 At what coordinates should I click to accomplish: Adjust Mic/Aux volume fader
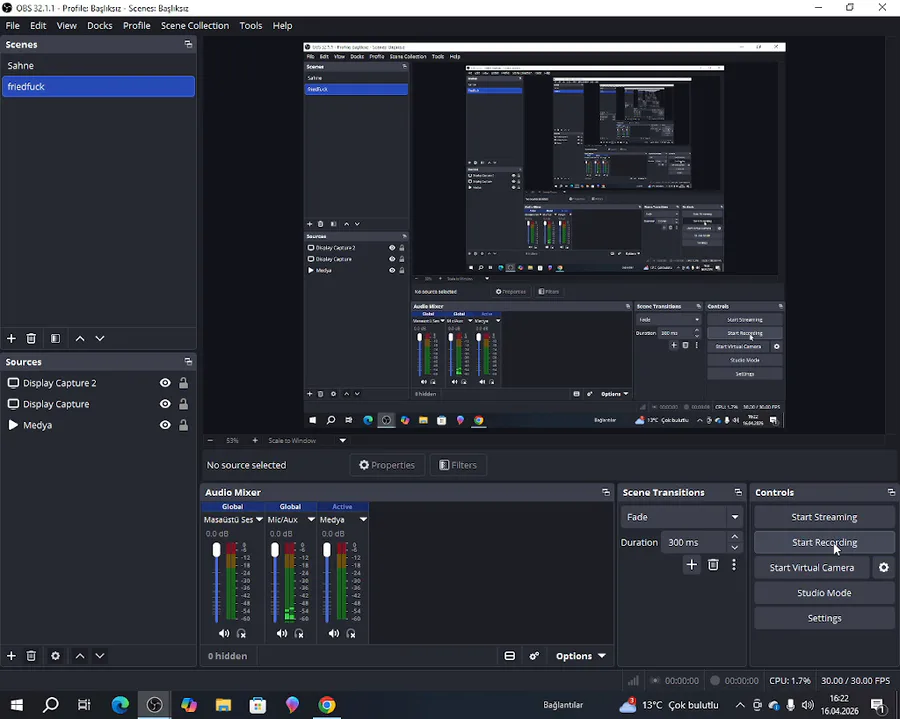pos(275,550)
